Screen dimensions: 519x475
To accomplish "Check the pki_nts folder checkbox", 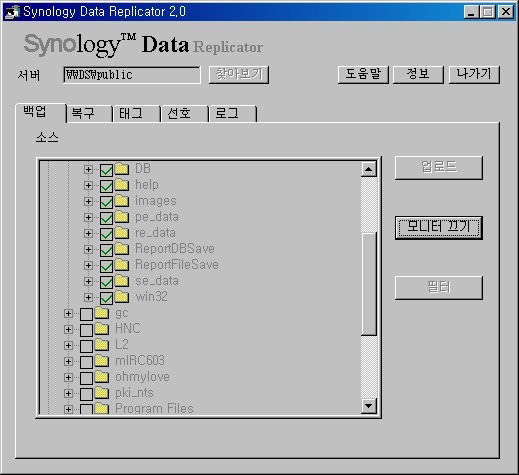I will click(86, 394).
